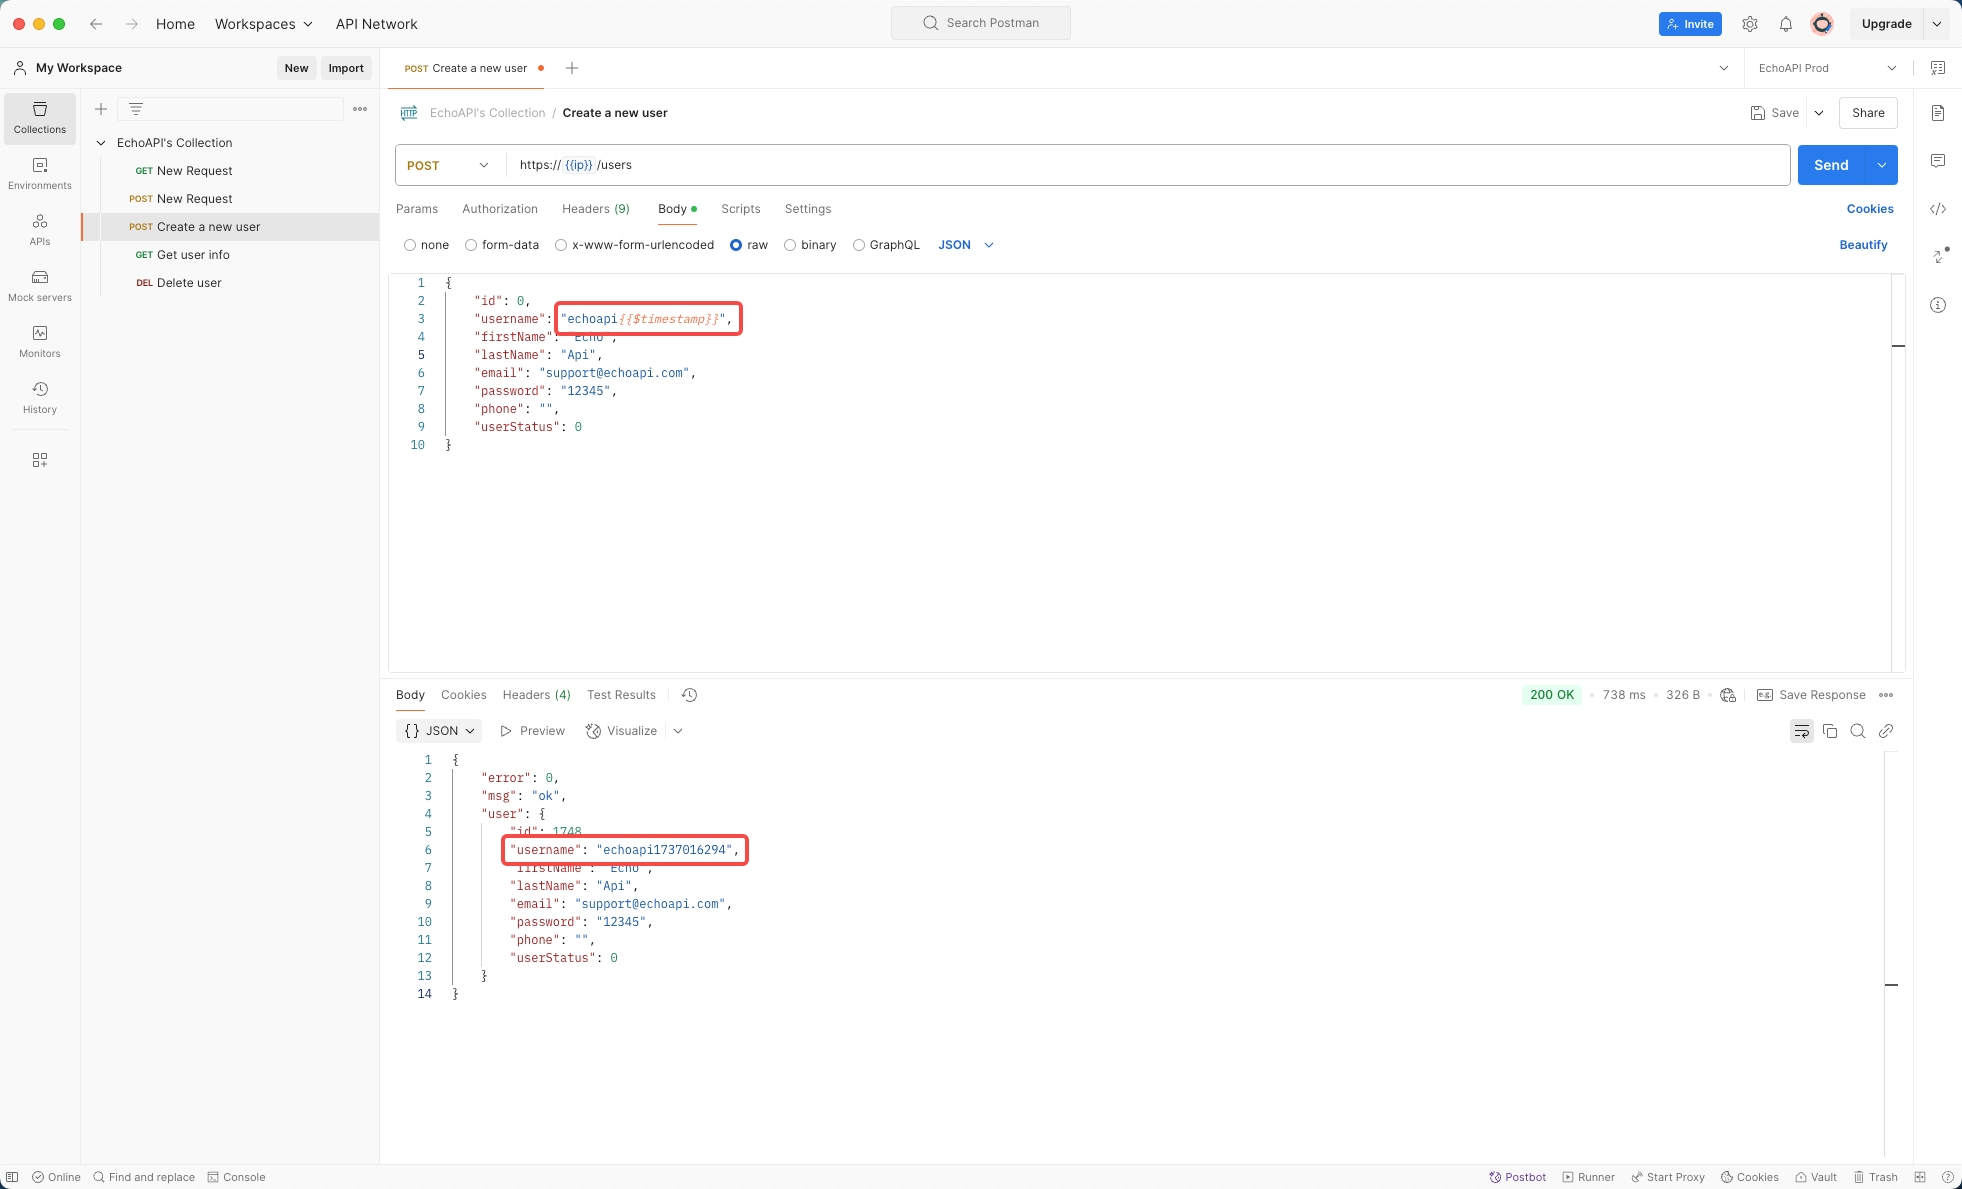Switch to the Scripts tab
This screenshot has height=1189, width=1962.
(x=741, y=209)
